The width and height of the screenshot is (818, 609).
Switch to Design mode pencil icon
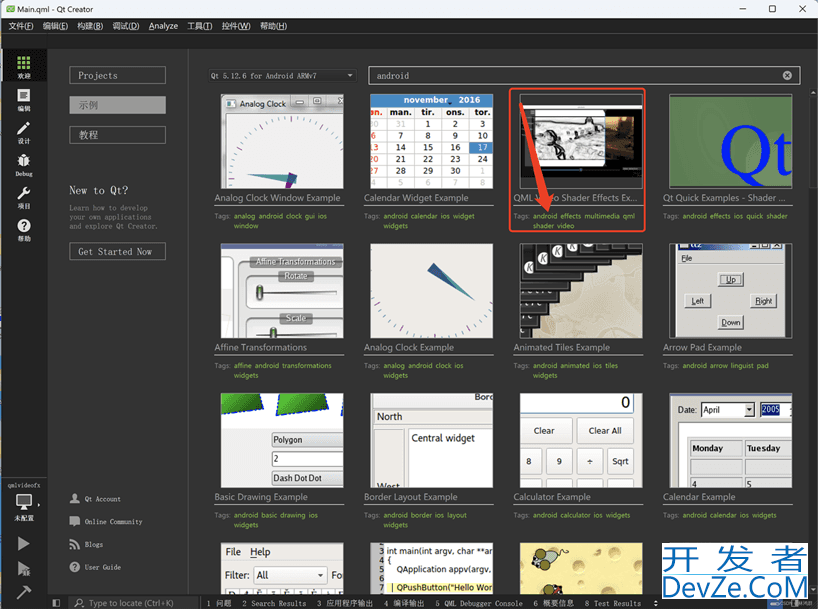[x=23, y=128]
